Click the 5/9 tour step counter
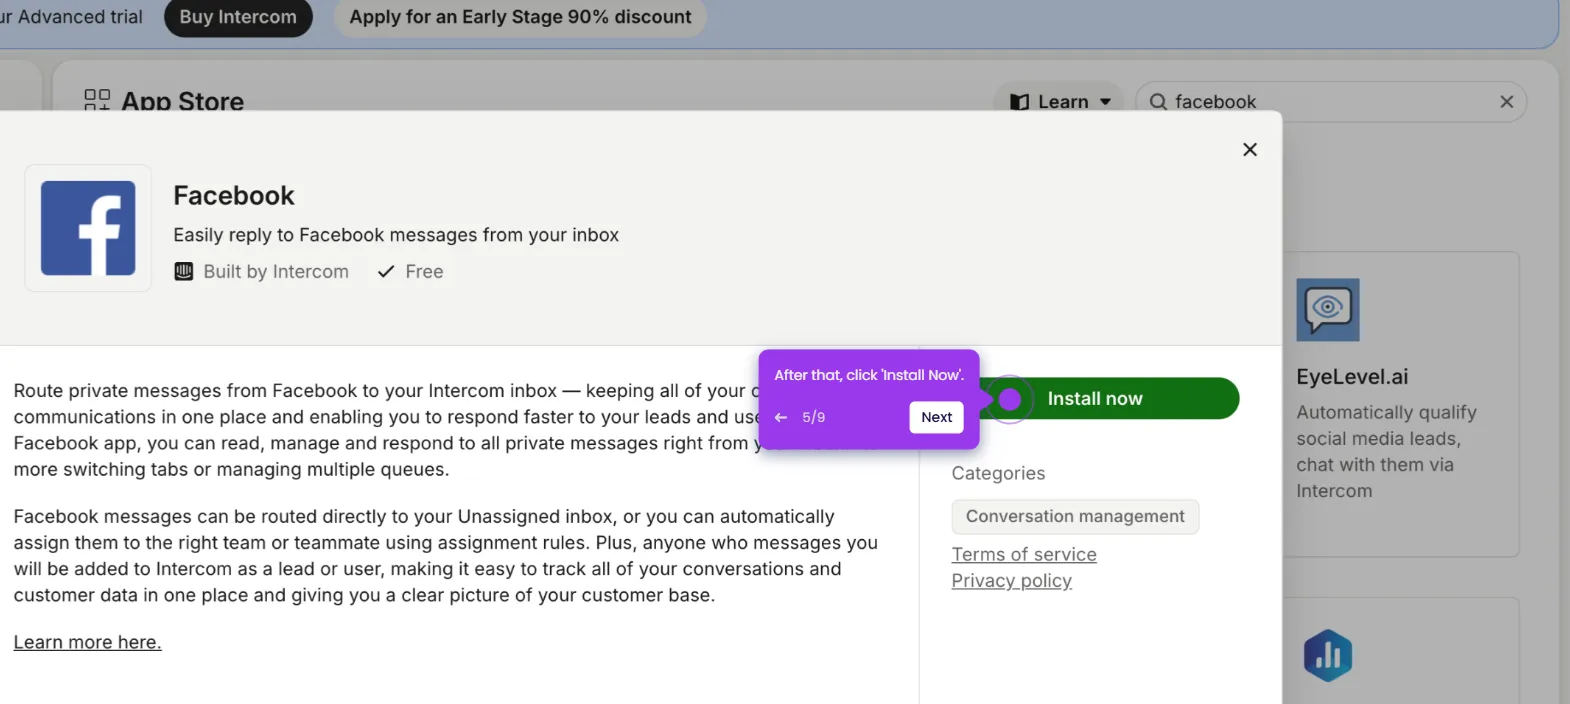This screenshot has width=1570, height=704. point(814,417)
